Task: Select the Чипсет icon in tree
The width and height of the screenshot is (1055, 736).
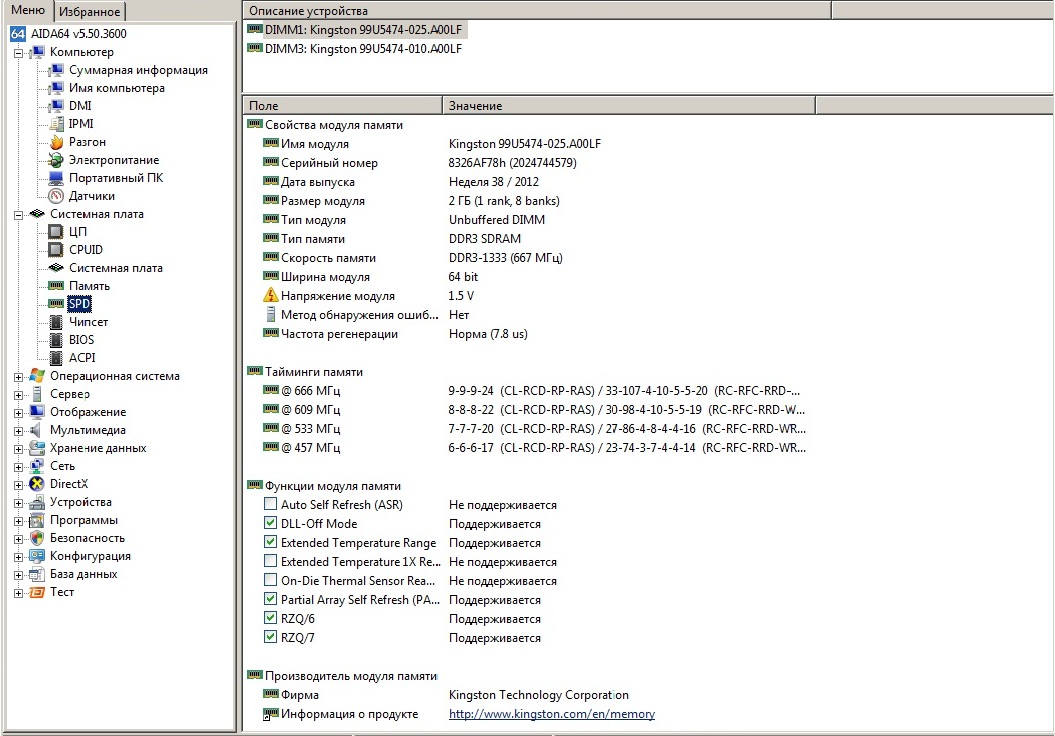Action: click(57, 322)
